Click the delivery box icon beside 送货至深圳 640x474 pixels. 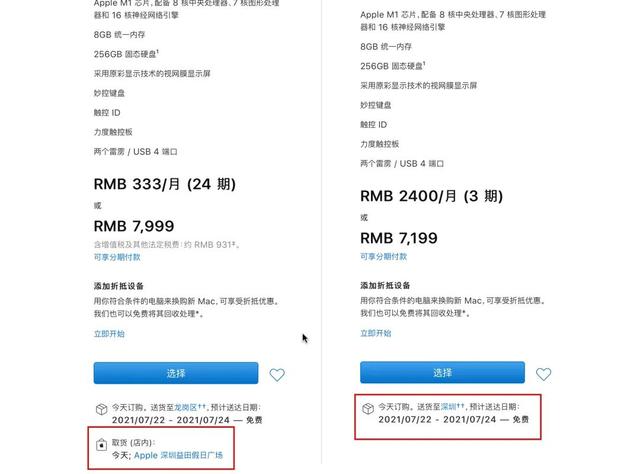(x=368, y=408)
